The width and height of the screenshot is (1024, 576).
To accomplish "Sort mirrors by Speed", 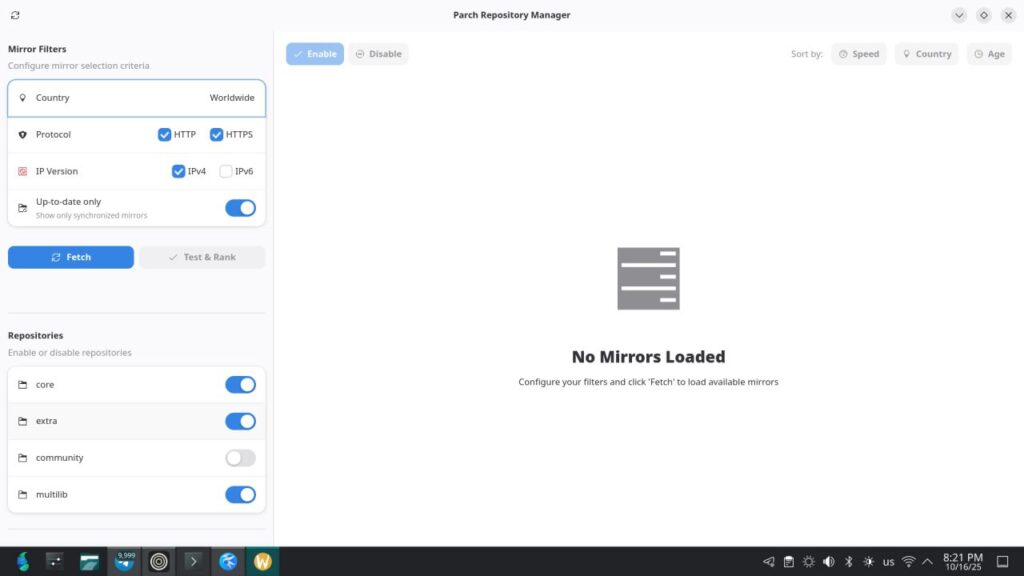I will point(858,54).
